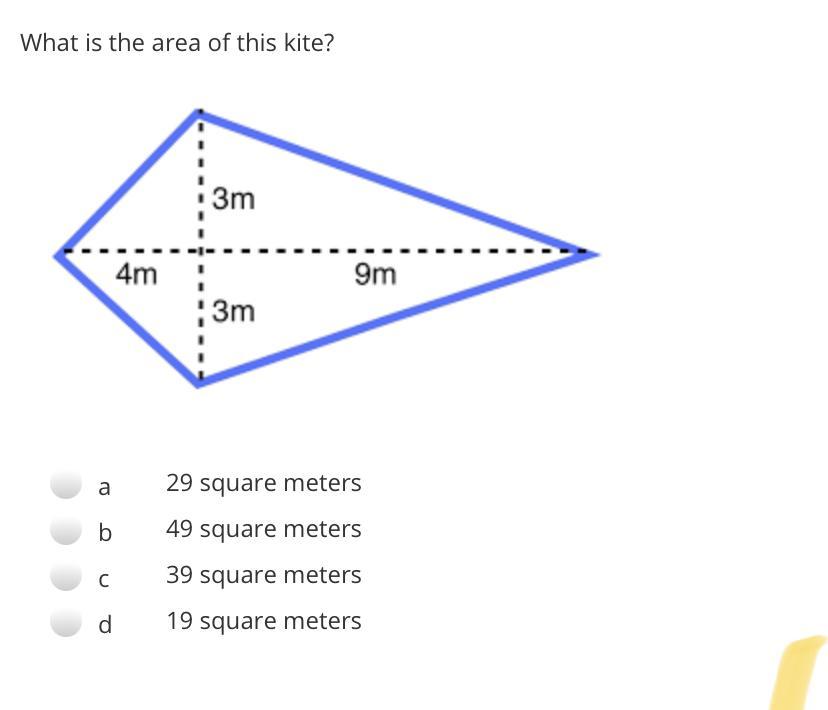
Task: Select radio button for option c
Action: pos(66,577)
